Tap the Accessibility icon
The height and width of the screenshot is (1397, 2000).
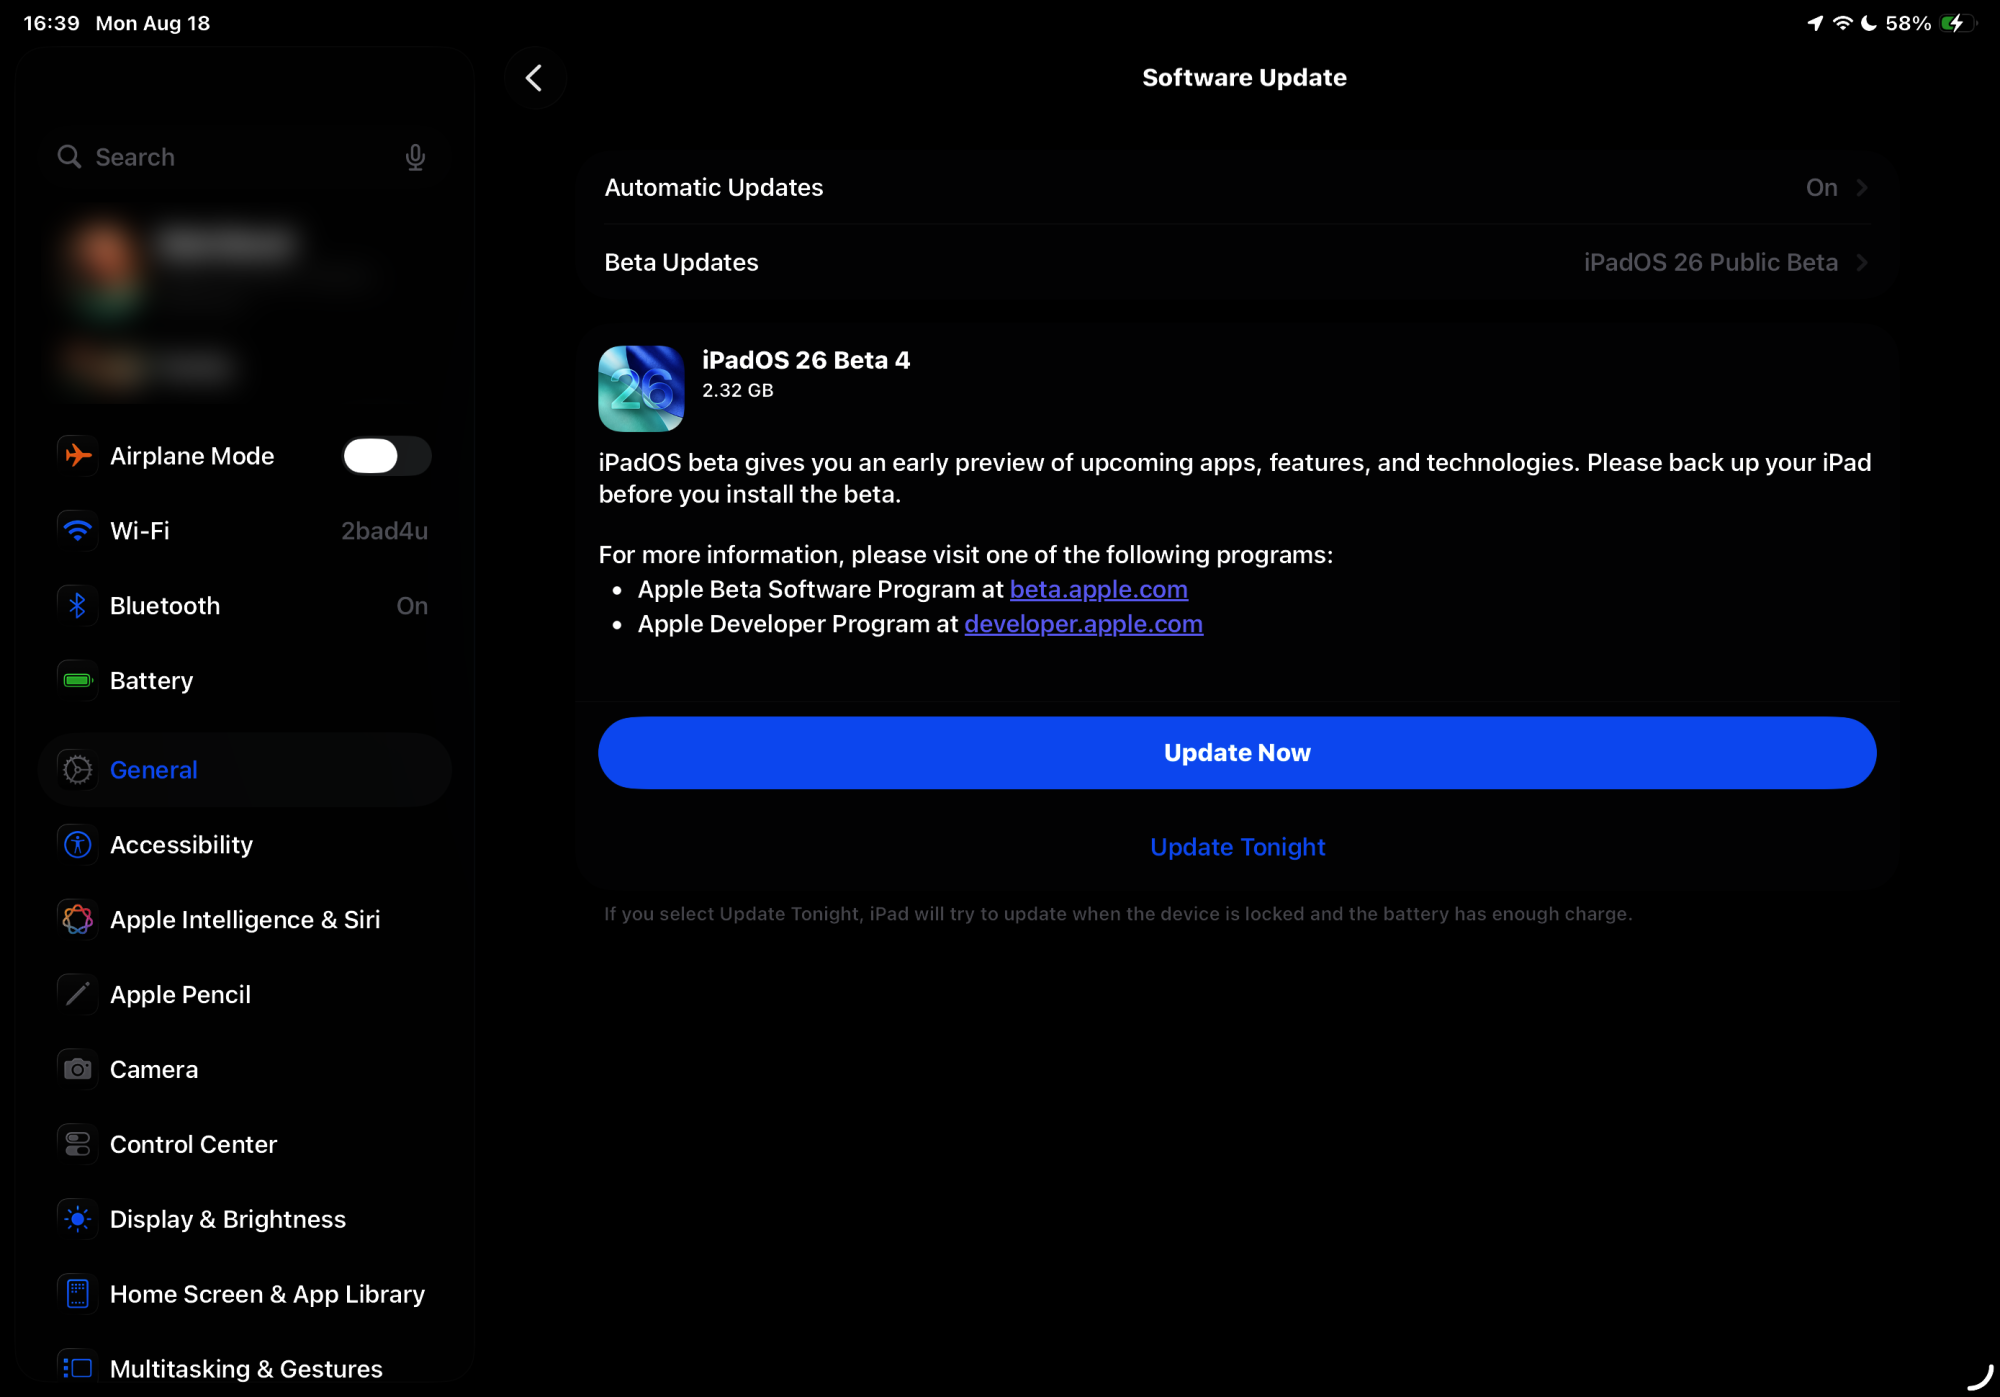pos(77,845)
